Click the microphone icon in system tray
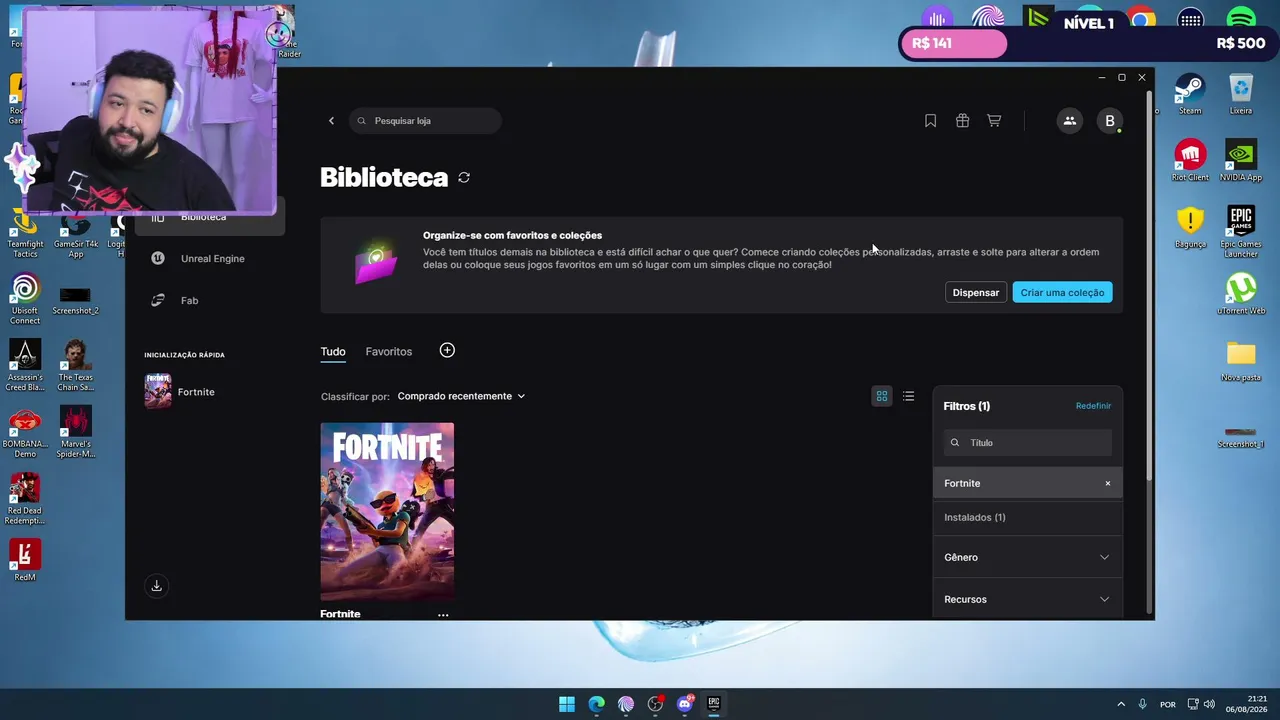Image resolution: width=1280 pixels, height=720 pixels. pyautogui.click(x=1142, y=704)
